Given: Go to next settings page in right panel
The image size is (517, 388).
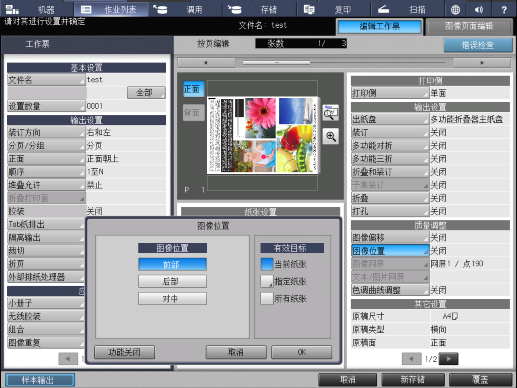Looking at the screenshot, I should pos(449,359).
